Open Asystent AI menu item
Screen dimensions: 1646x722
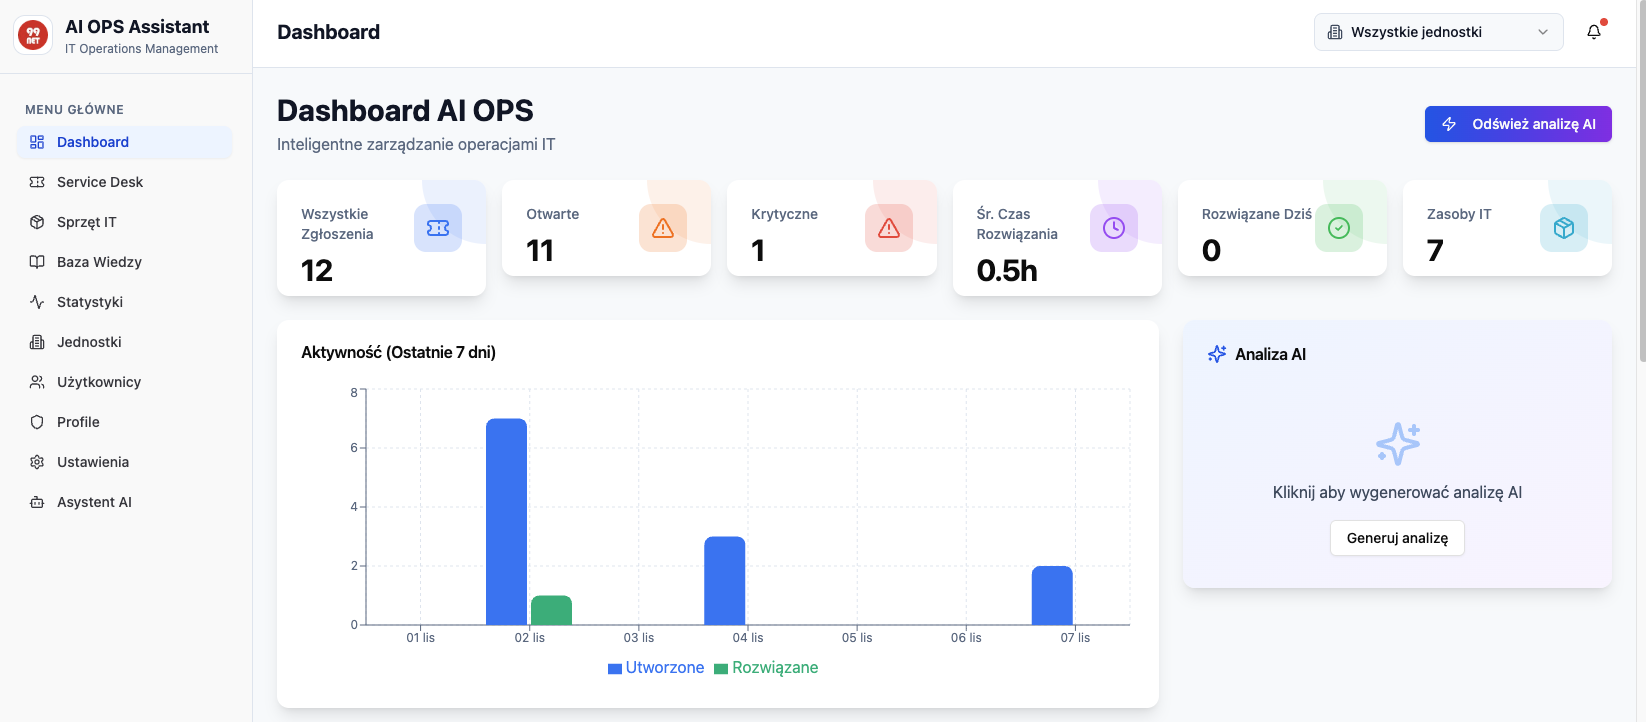[94, 502]
